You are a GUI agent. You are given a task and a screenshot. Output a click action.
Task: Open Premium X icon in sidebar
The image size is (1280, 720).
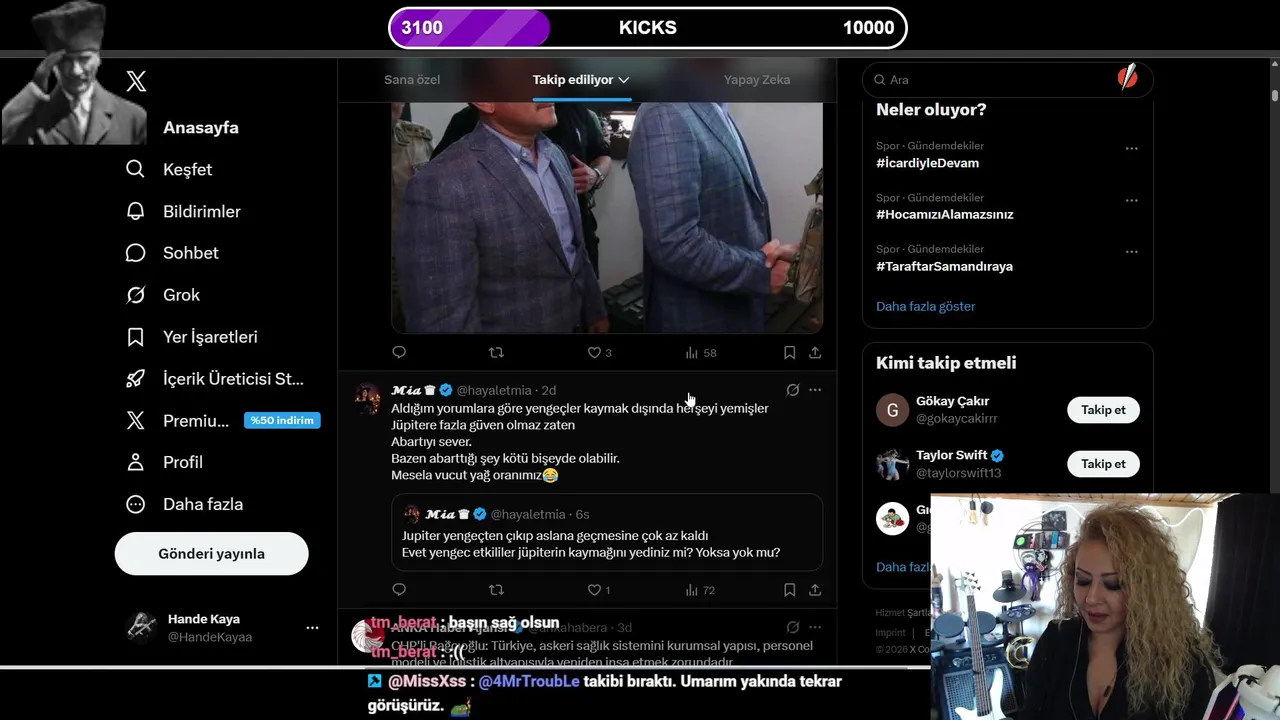point(135,421)
